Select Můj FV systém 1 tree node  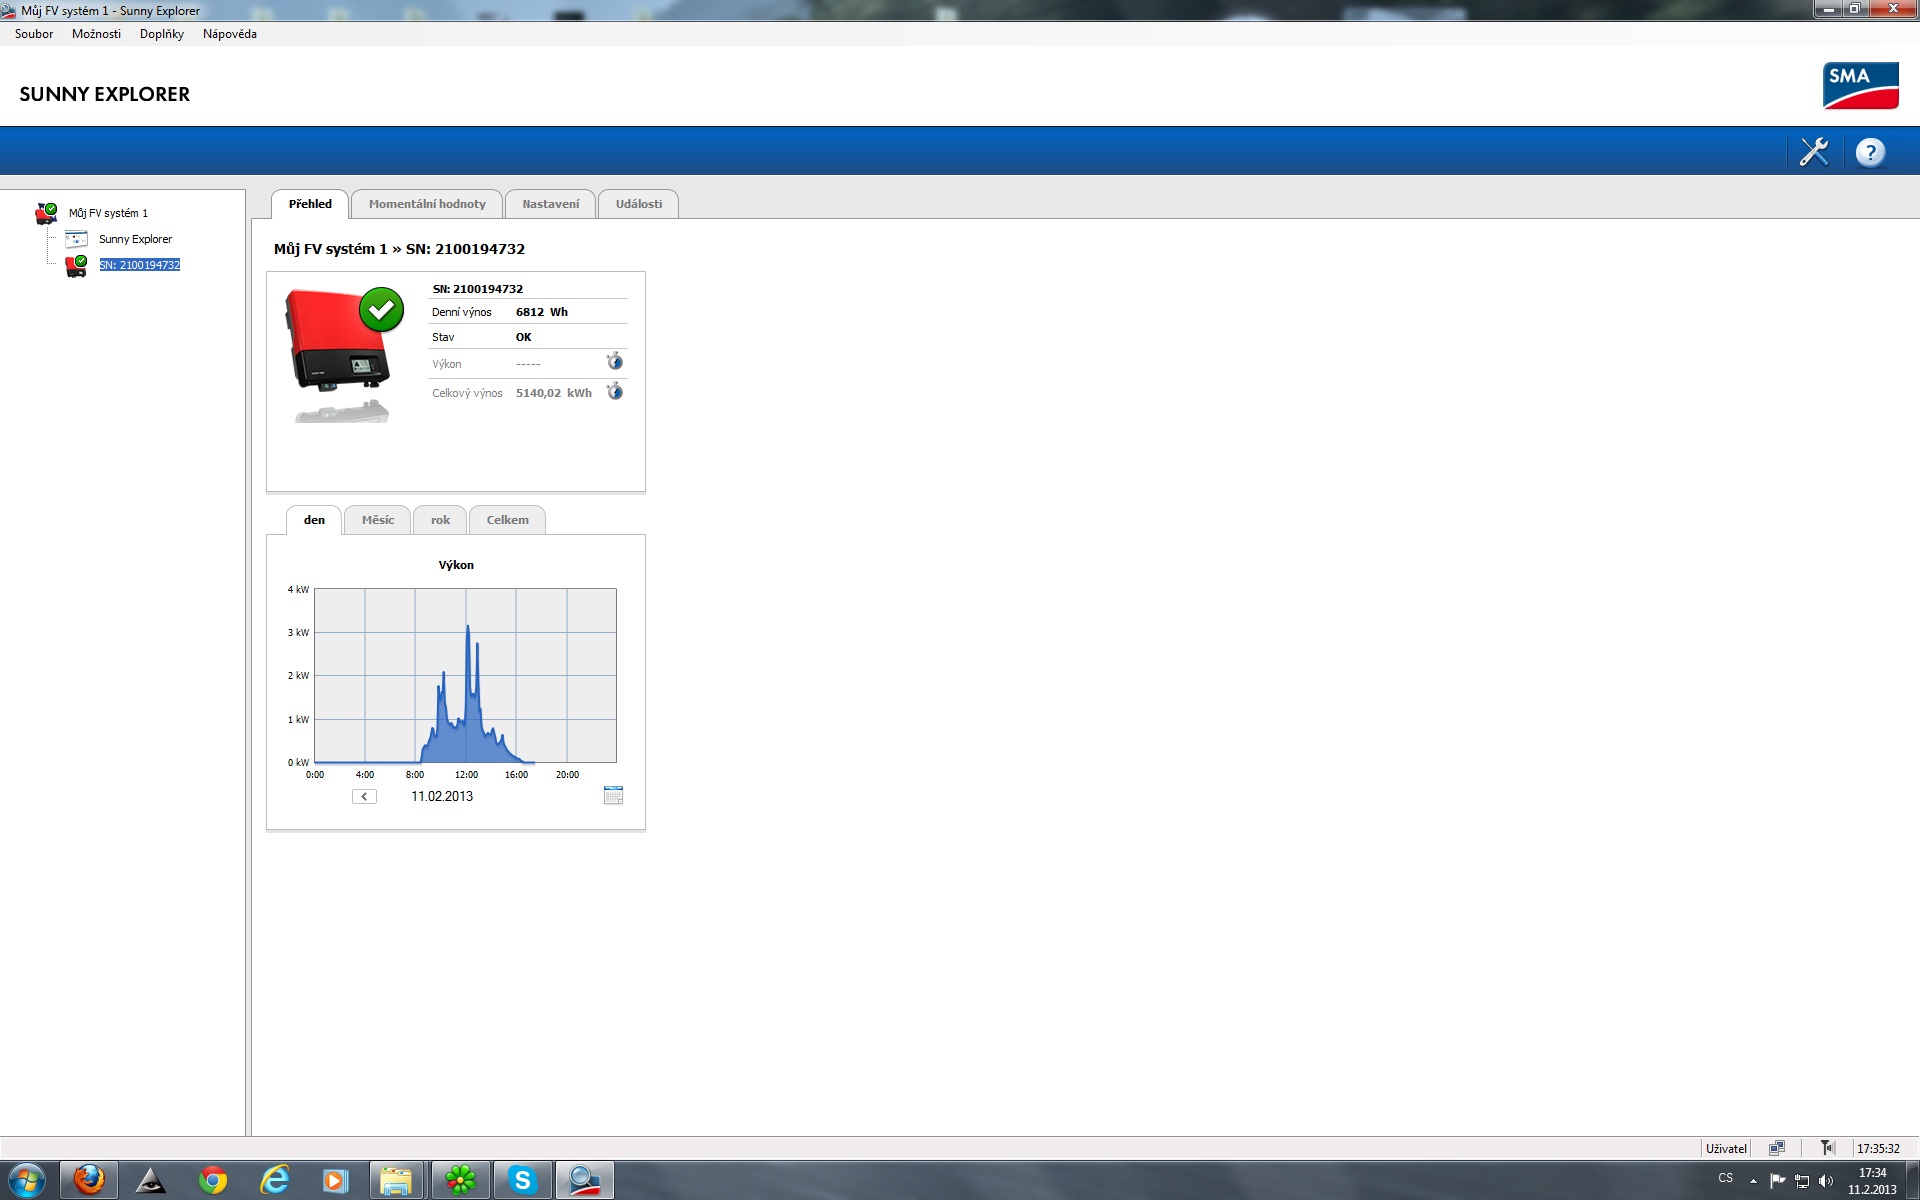(x=108, y=213)
